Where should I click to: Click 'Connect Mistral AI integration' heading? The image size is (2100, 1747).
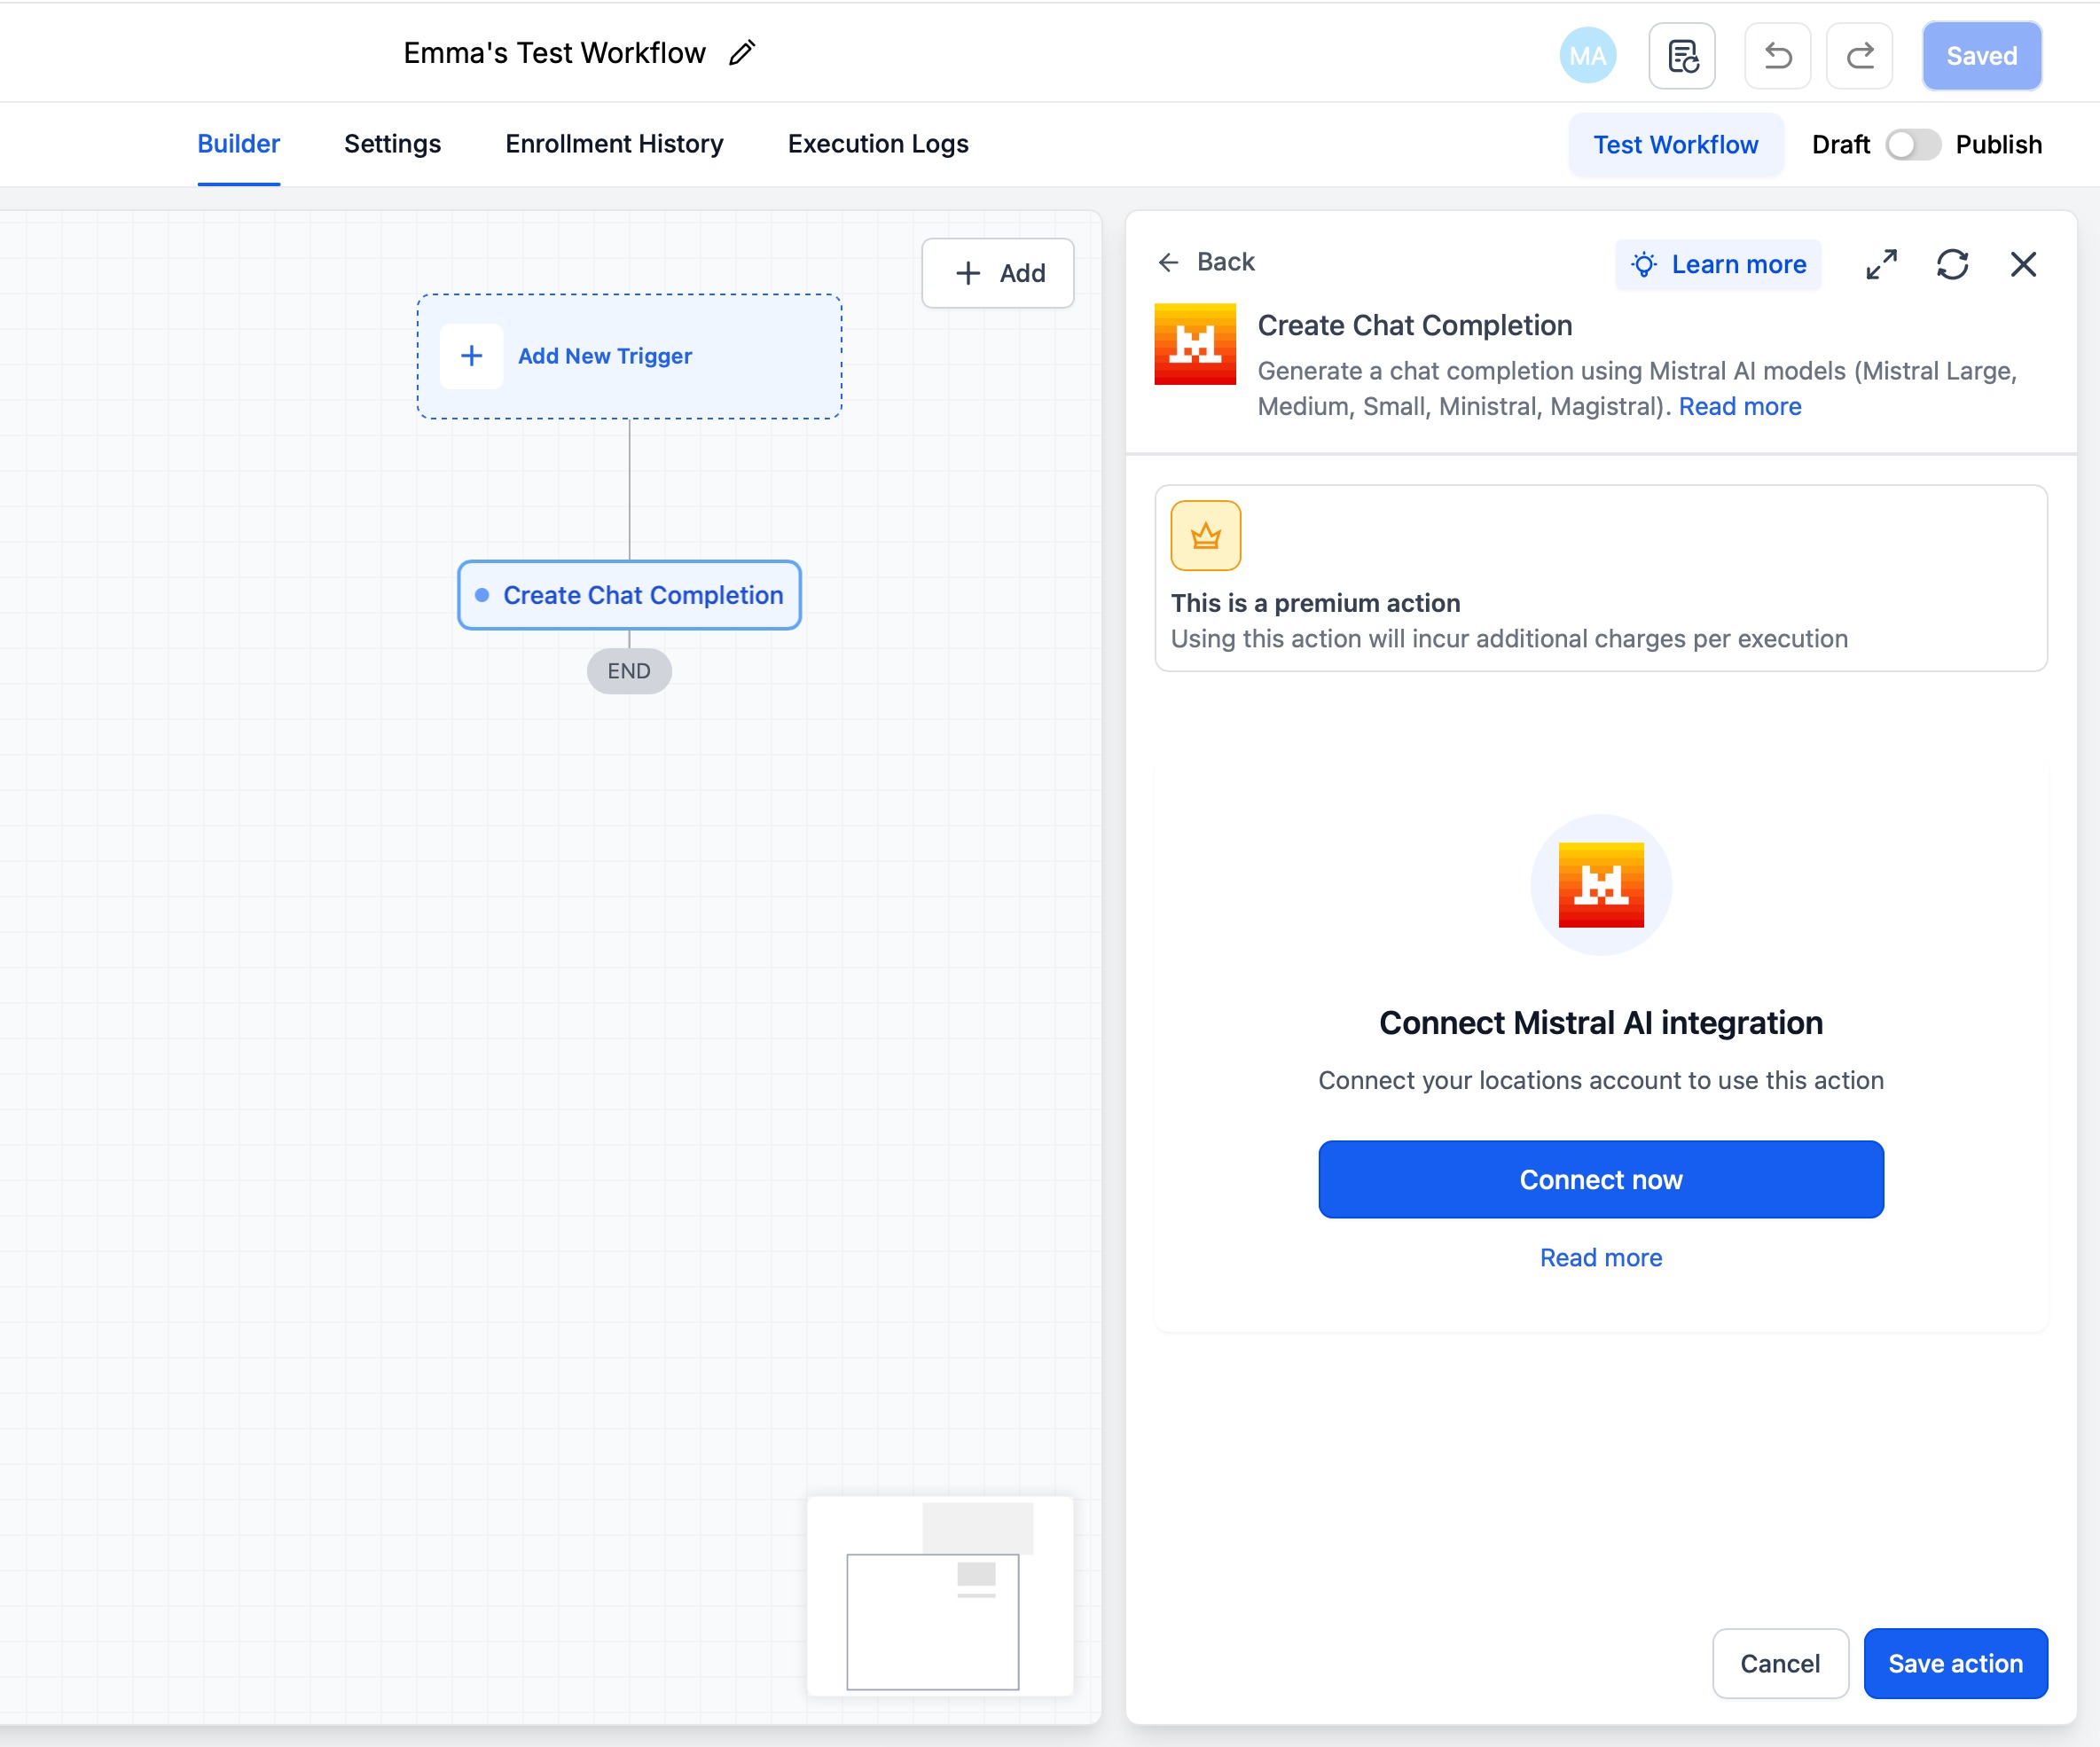point(1601,1023)
